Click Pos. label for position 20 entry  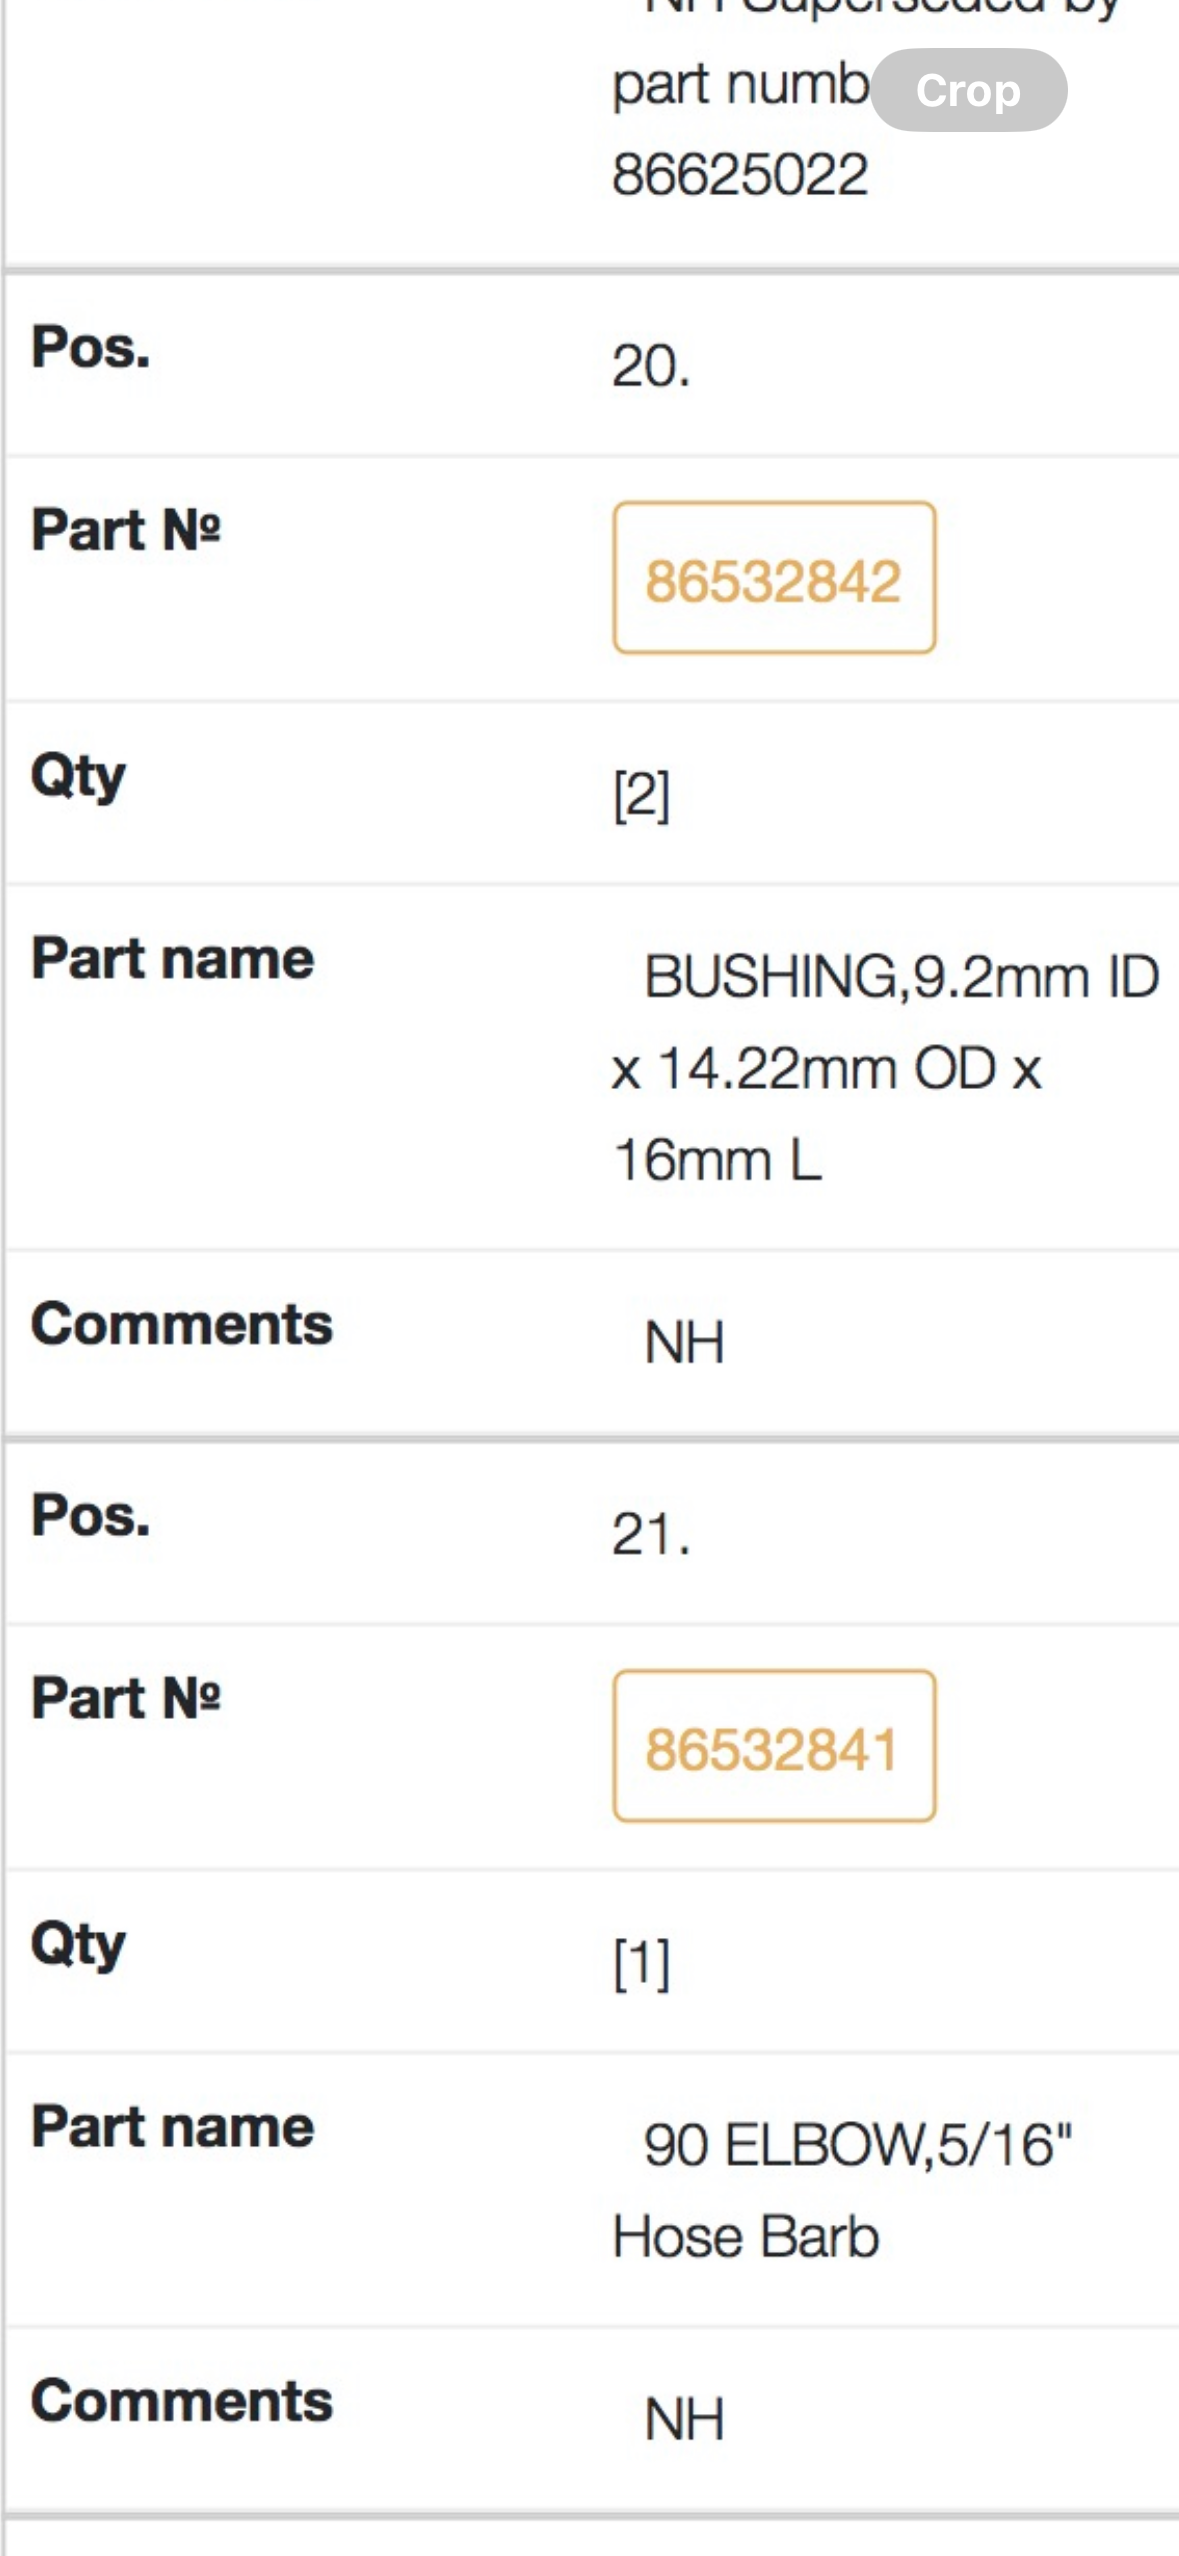(x=91, y=348)
